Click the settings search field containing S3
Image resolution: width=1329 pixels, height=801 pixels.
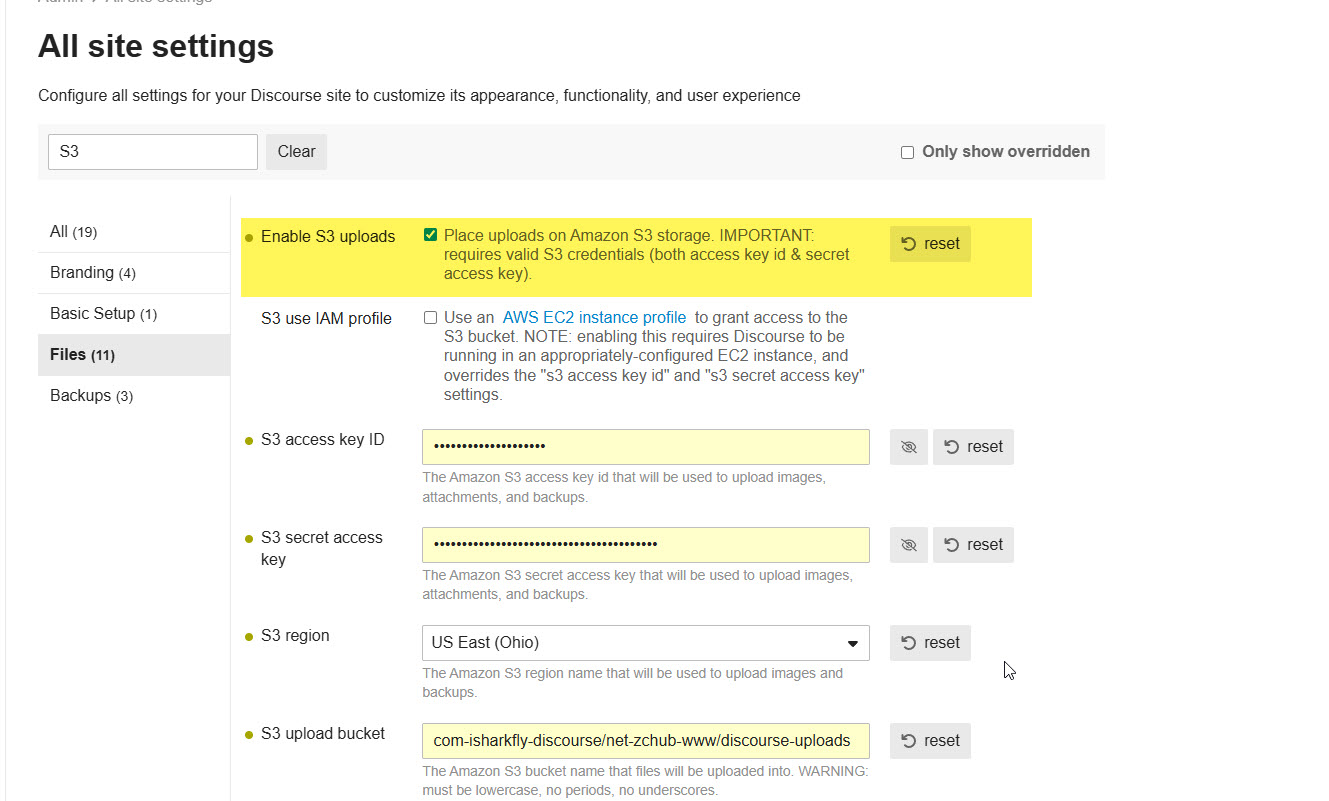[x=152, y=152]
